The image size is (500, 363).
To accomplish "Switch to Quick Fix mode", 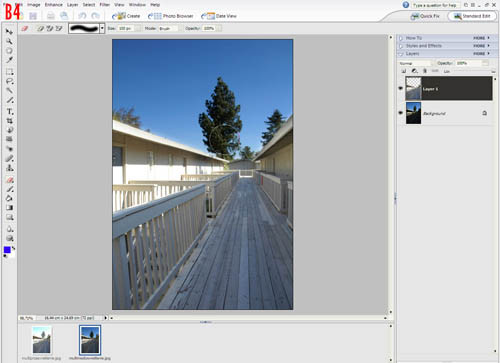I will point(426,16).
